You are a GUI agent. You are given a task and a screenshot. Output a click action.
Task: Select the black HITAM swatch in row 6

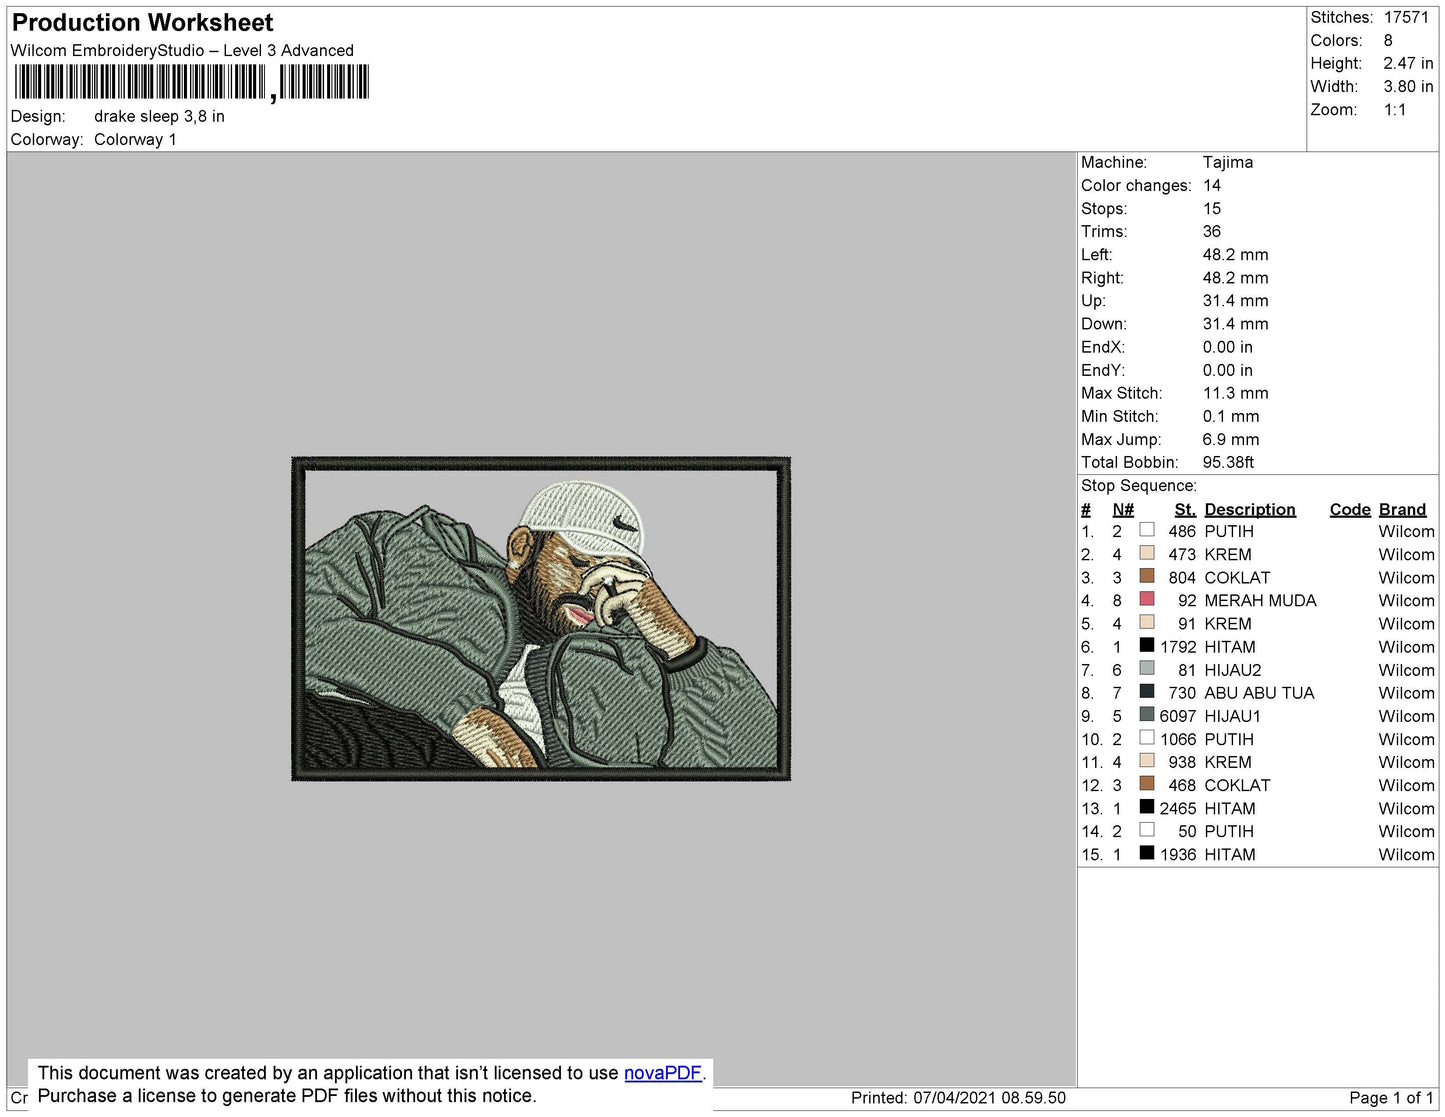(x=1147, y=645)
